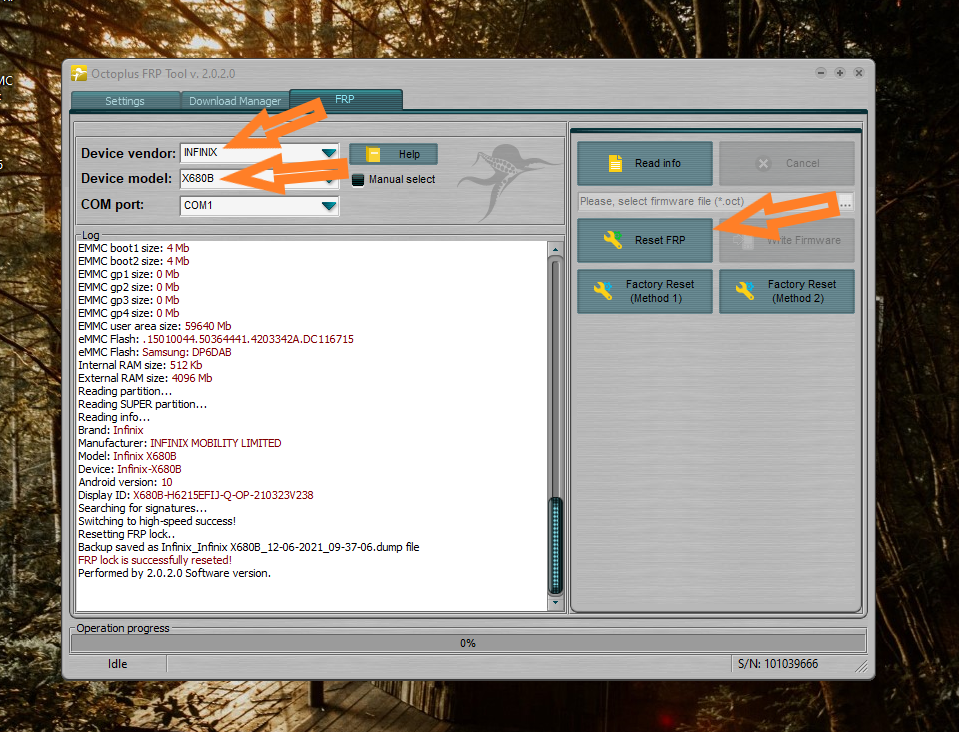Click the 'EMMC boot1 size: 4 Mb' line
Screen dimensions: 959x732
pyautogui.click(x=133, y=248)
